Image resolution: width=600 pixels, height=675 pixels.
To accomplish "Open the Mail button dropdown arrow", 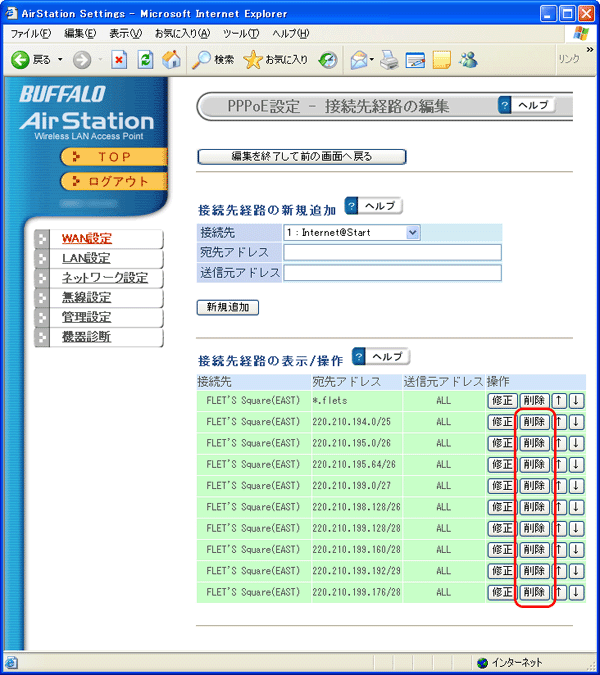I will click(371, 59).
